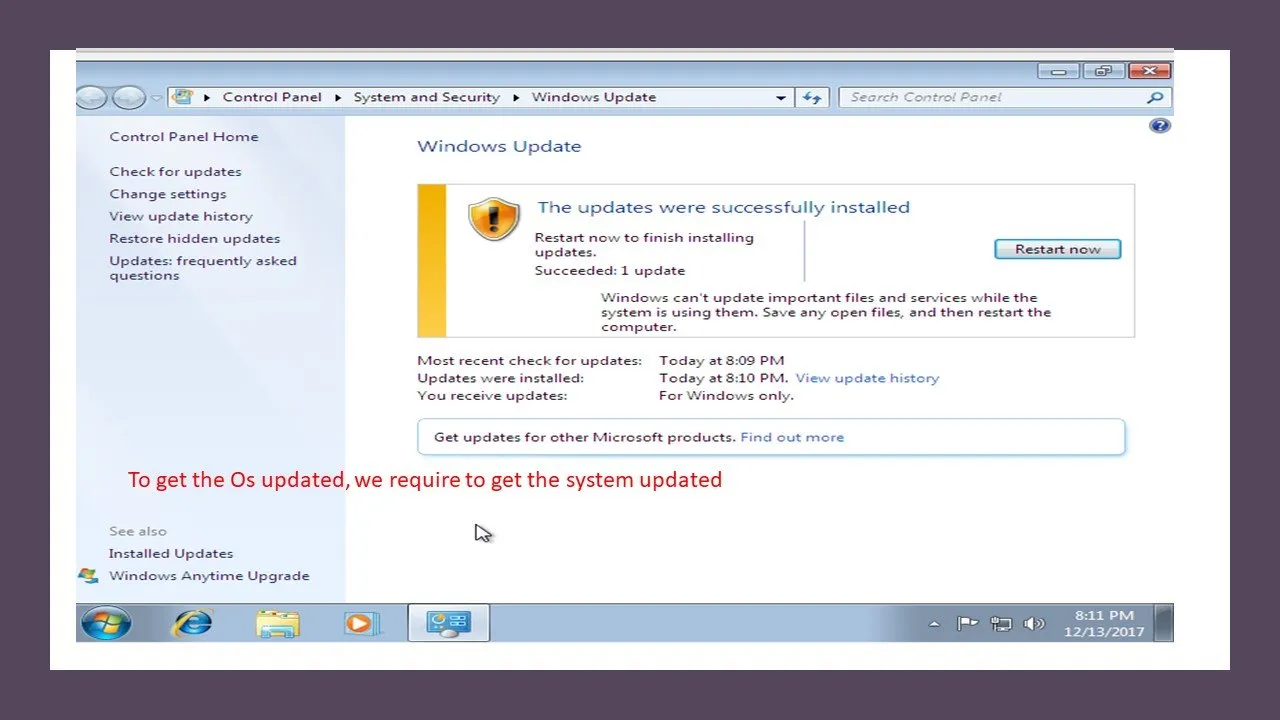Launch Internet Explorer from taskbar
Image resolution: width=1280 pixels, height=720 pixels.
192,623
